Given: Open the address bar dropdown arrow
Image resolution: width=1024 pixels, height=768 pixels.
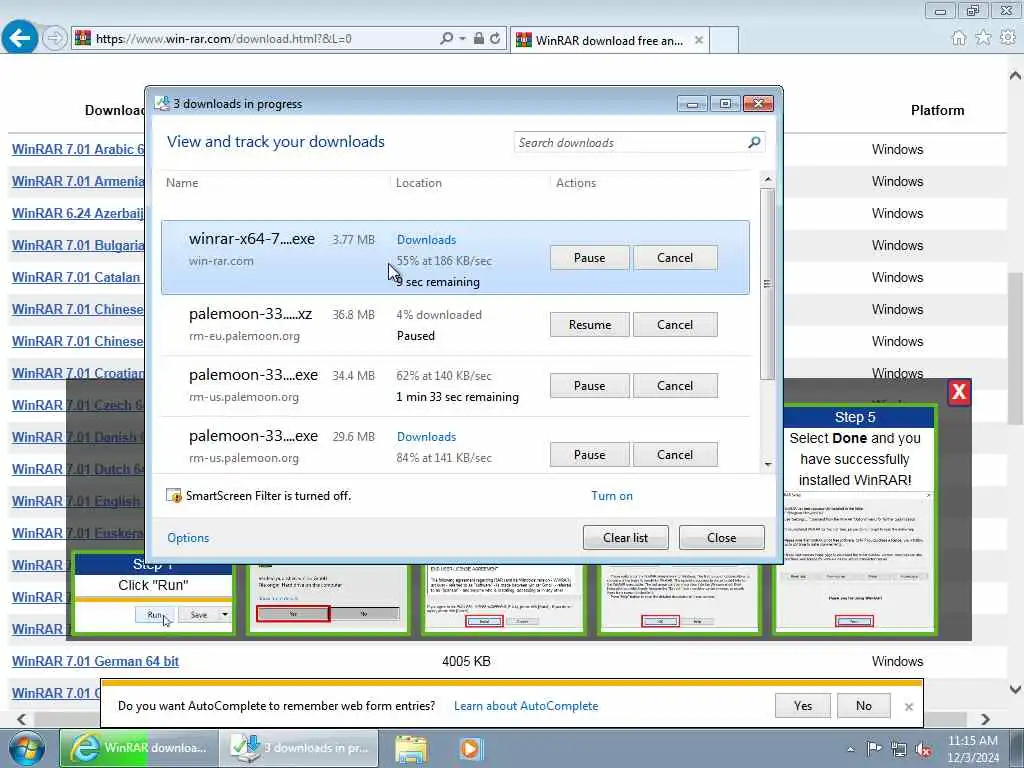Looking at the screenshot, I should pyautogui.click(x=462, y=39).
